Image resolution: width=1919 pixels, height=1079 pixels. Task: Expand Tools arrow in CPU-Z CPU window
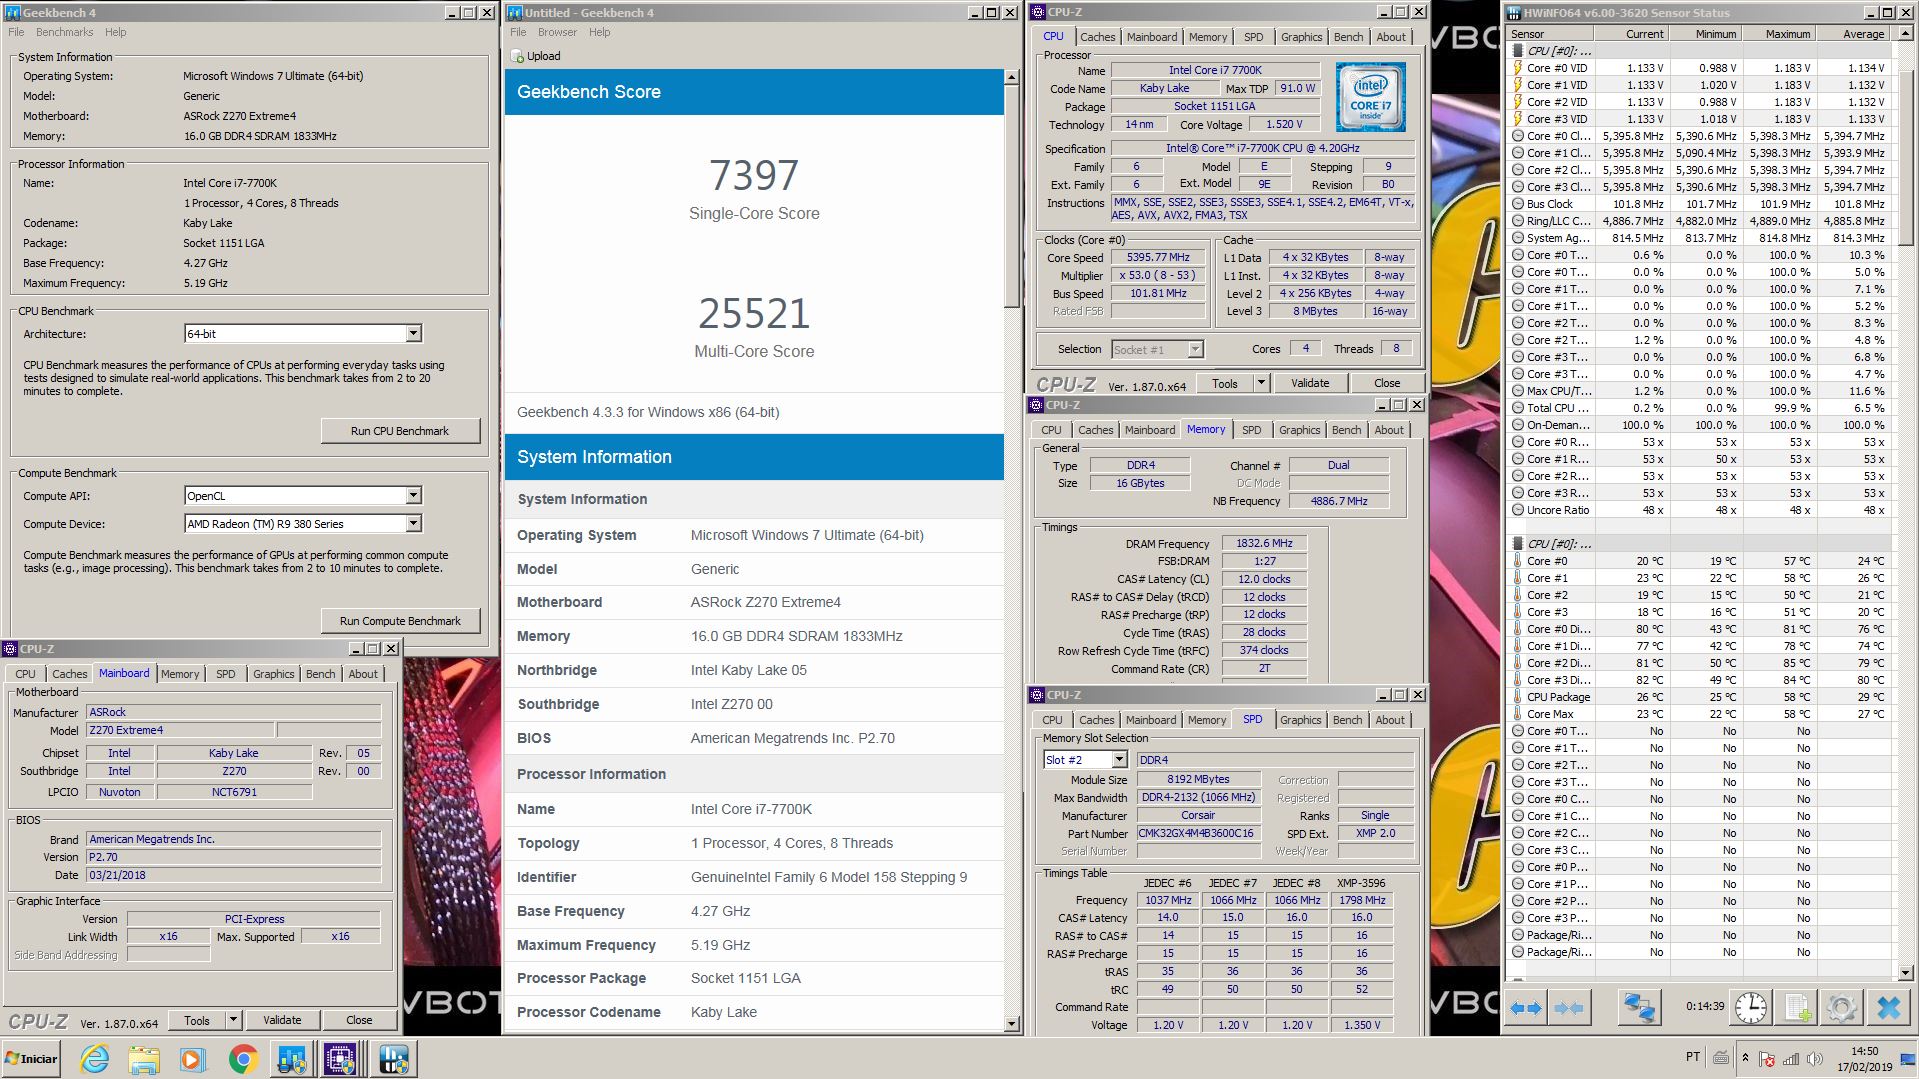(x=1261, y=383)
